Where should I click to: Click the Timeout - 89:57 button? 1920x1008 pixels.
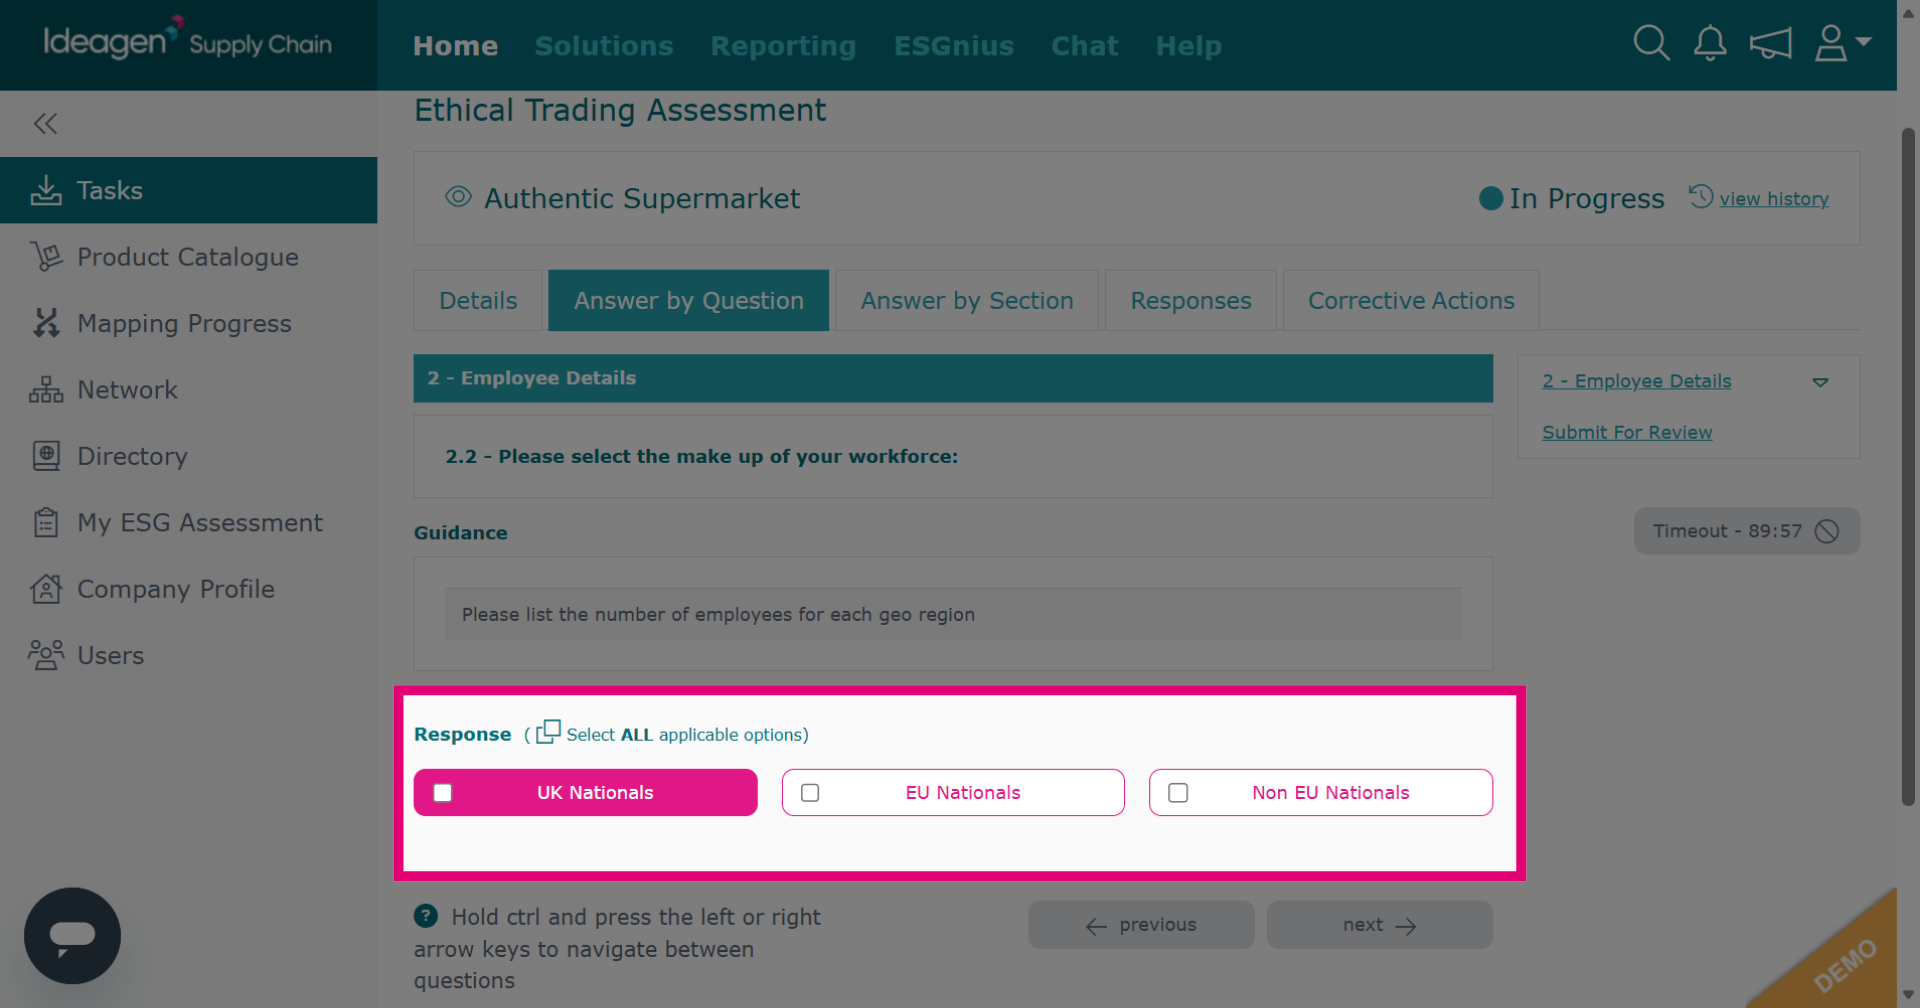1747,531
